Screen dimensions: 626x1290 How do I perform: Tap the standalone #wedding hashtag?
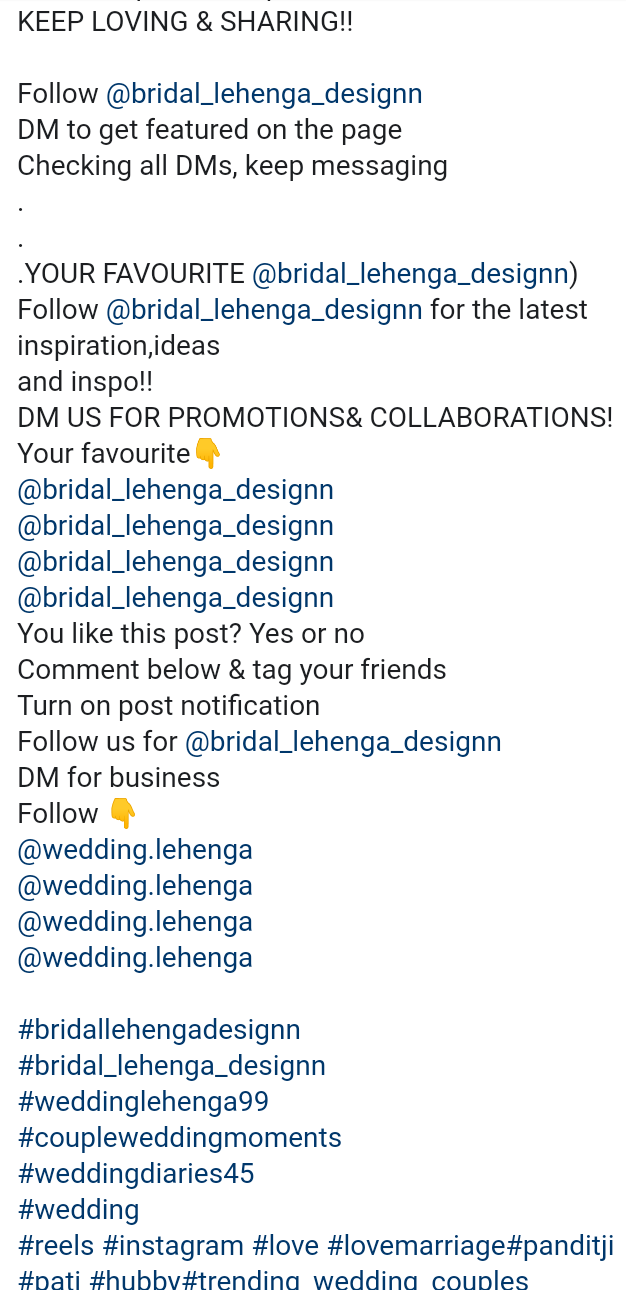(x=79, y=1210)
